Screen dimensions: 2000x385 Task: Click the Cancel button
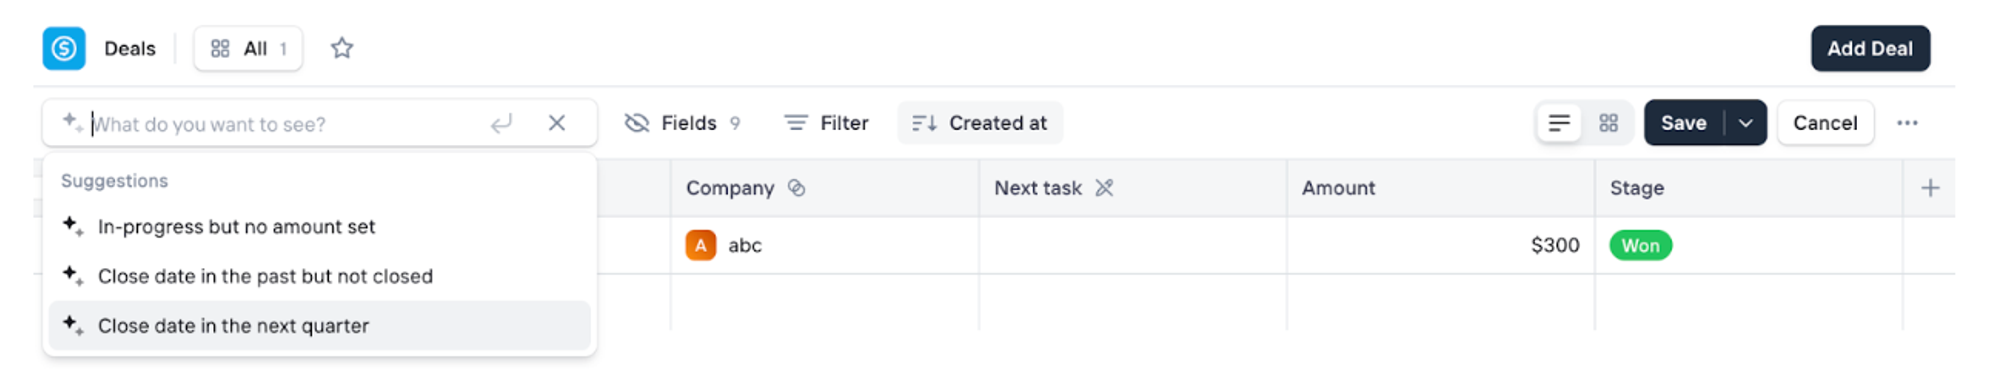[1825, 123]
